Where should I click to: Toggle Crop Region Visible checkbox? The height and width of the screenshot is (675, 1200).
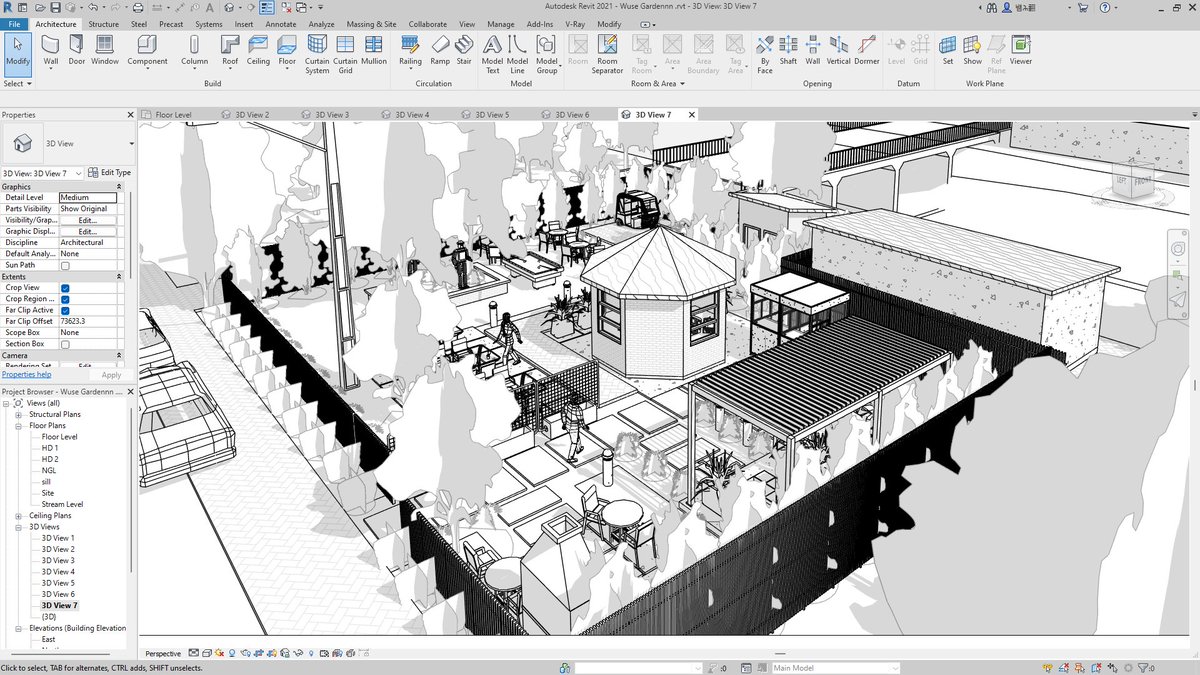(x=65, y=299)
